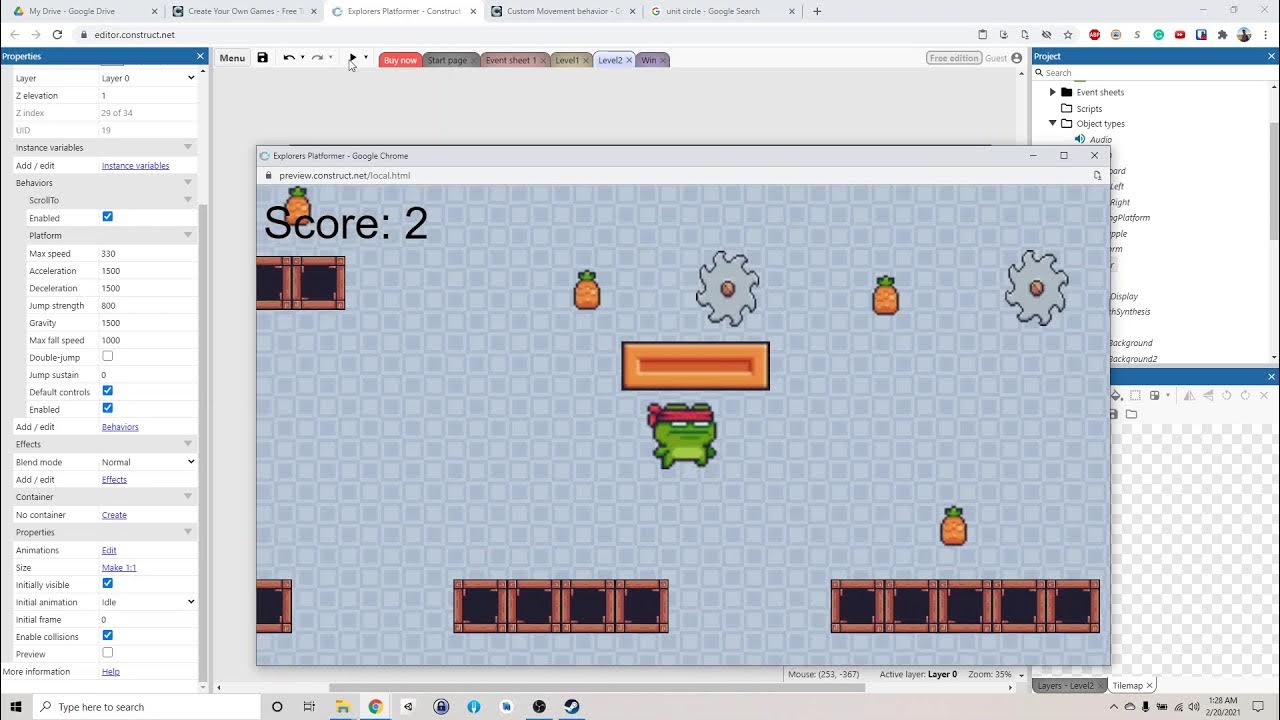
Task: Click the Undo arrow in editor toolbar
Action: pyautogui.click(x=288, y=58)
